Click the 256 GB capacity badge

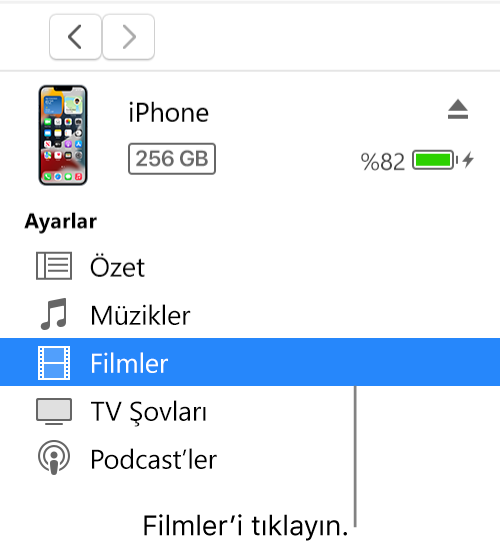(172, 159)
